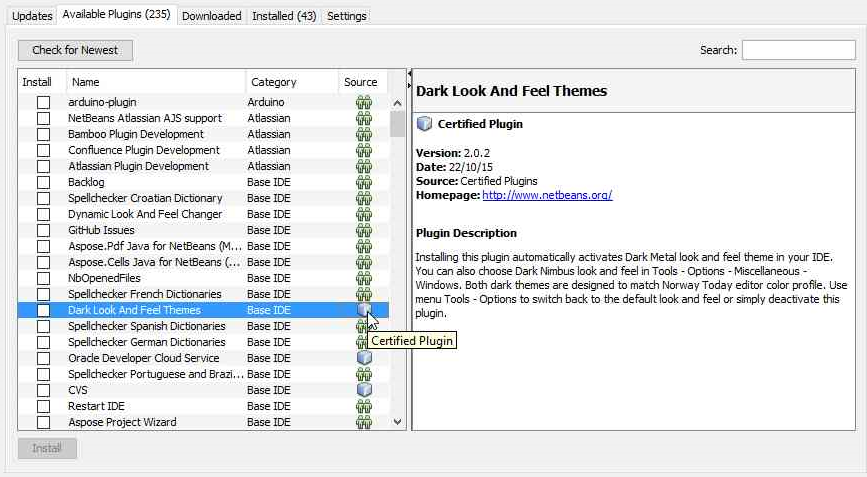Select the Confluence Plugin Development row
The image size is (867, 477).
(x=203, y=150)
